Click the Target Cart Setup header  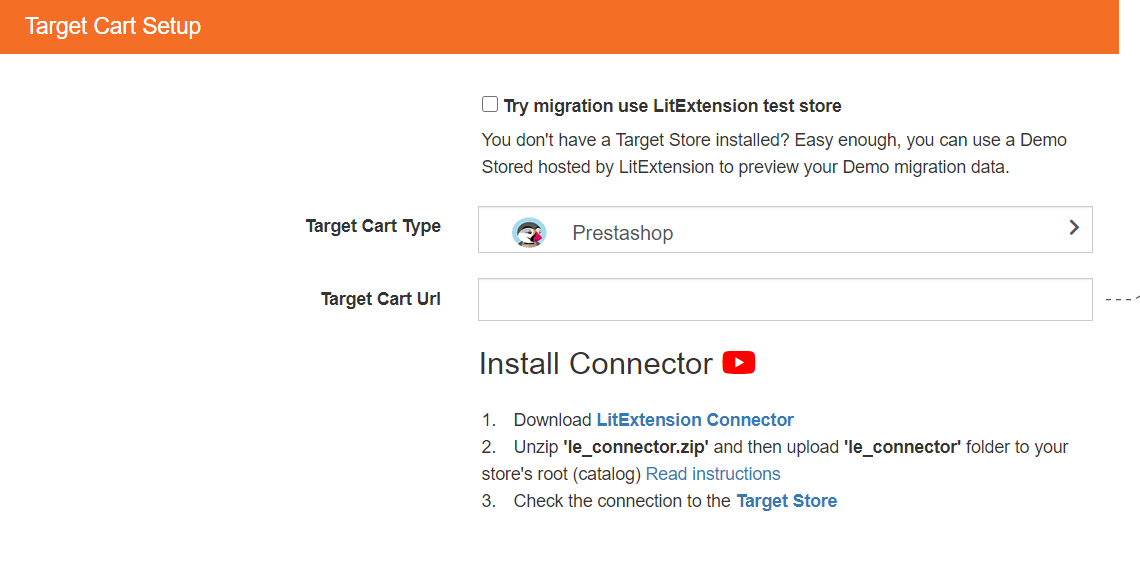(113, 26)
